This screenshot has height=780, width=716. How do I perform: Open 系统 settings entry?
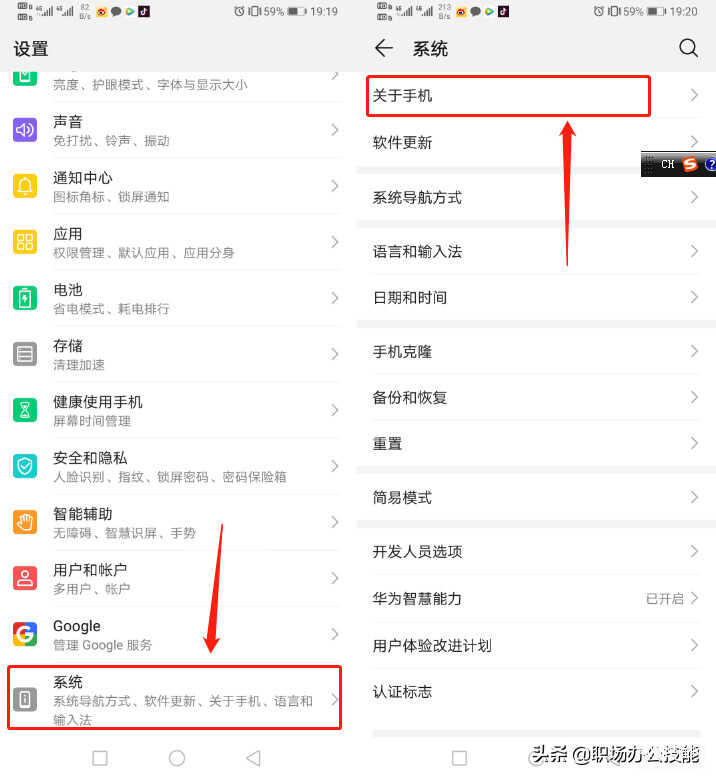click(x=175, y=698)
